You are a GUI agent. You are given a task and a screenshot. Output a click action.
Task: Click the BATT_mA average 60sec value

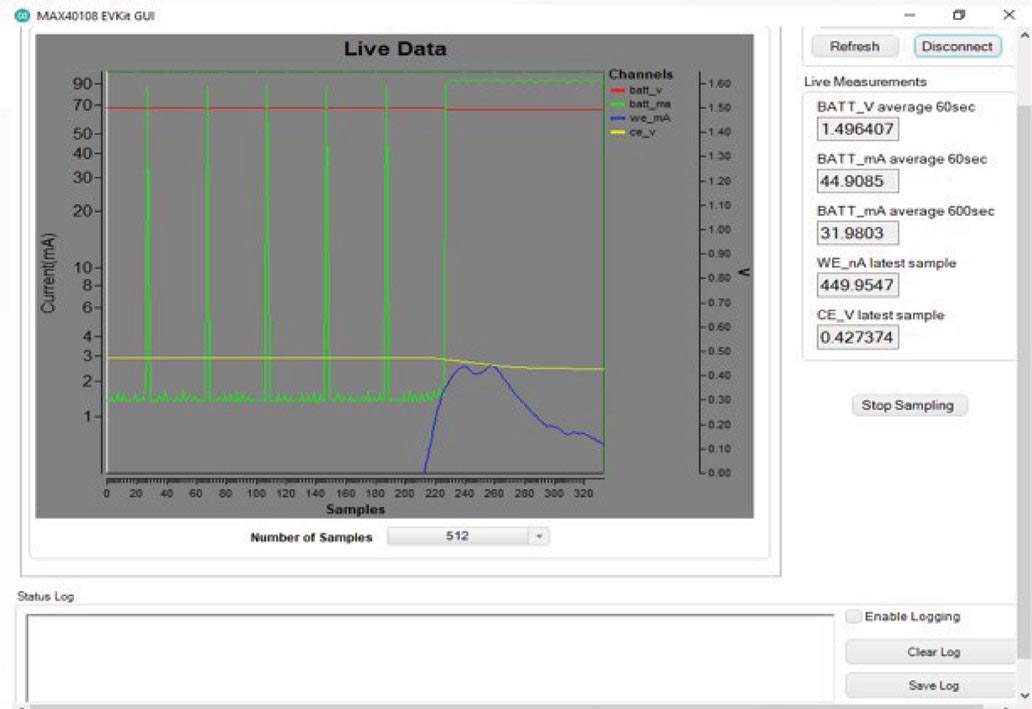(857, 181)
